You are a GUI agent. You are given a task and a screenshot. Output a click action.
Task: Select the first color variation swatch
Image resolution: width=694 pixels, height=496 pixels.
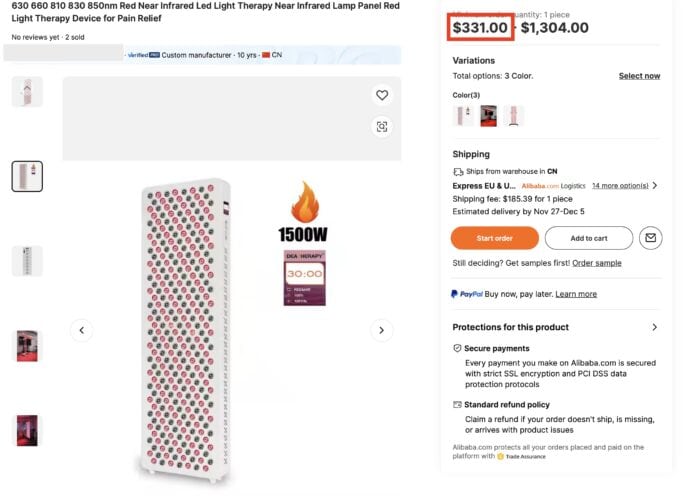point(464,116)
